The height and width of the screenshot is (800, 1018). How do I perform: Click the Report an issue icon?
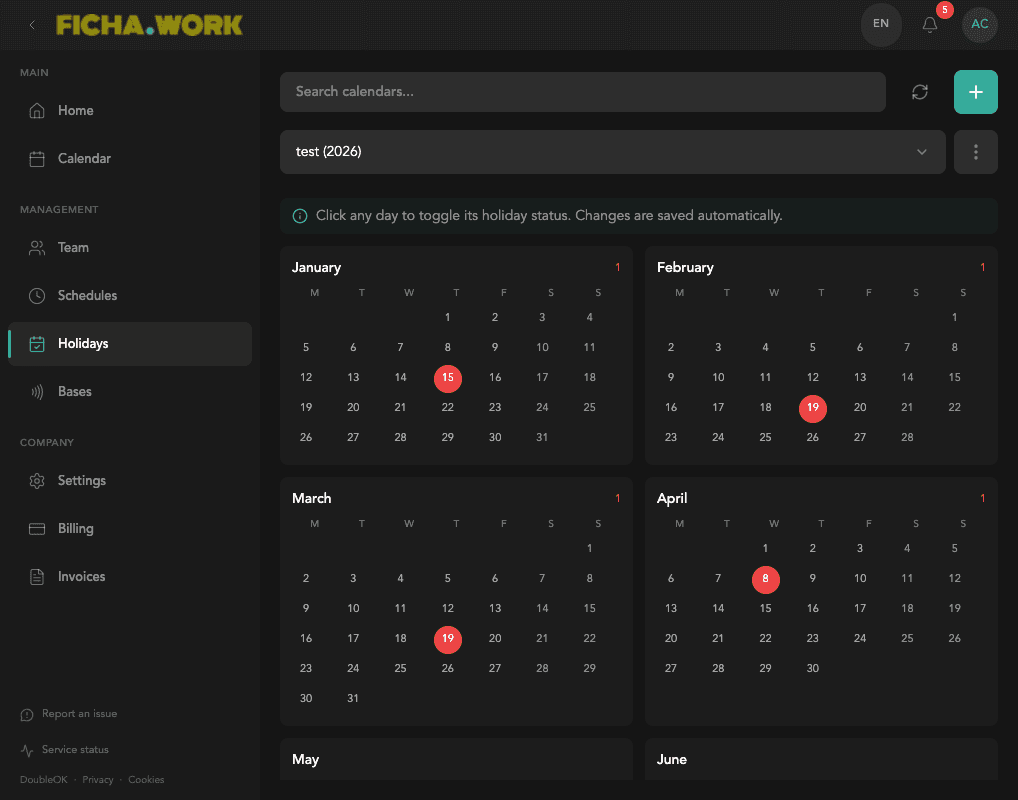[x=27, y=714]
